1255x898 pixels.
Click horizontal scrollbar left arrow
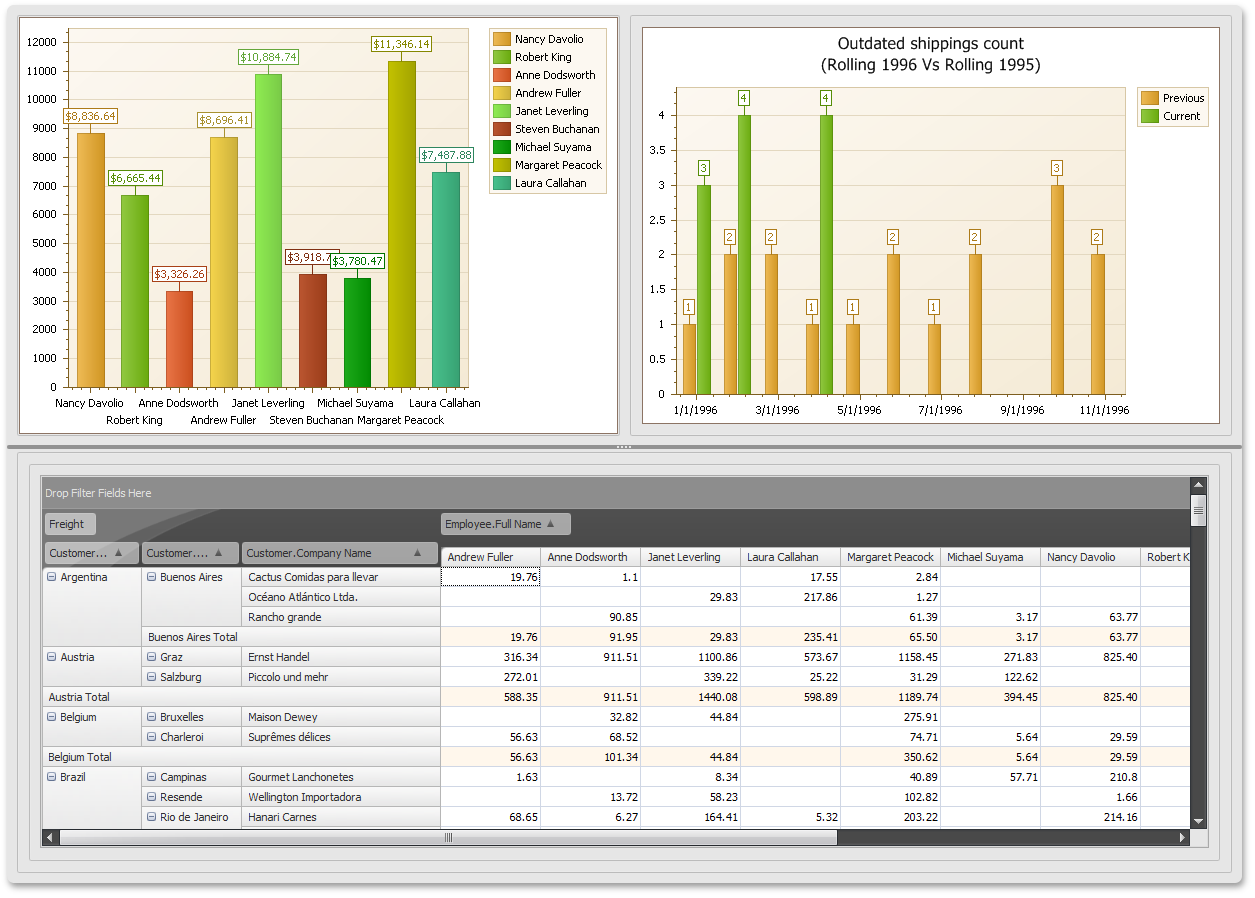tap(49, 837)
